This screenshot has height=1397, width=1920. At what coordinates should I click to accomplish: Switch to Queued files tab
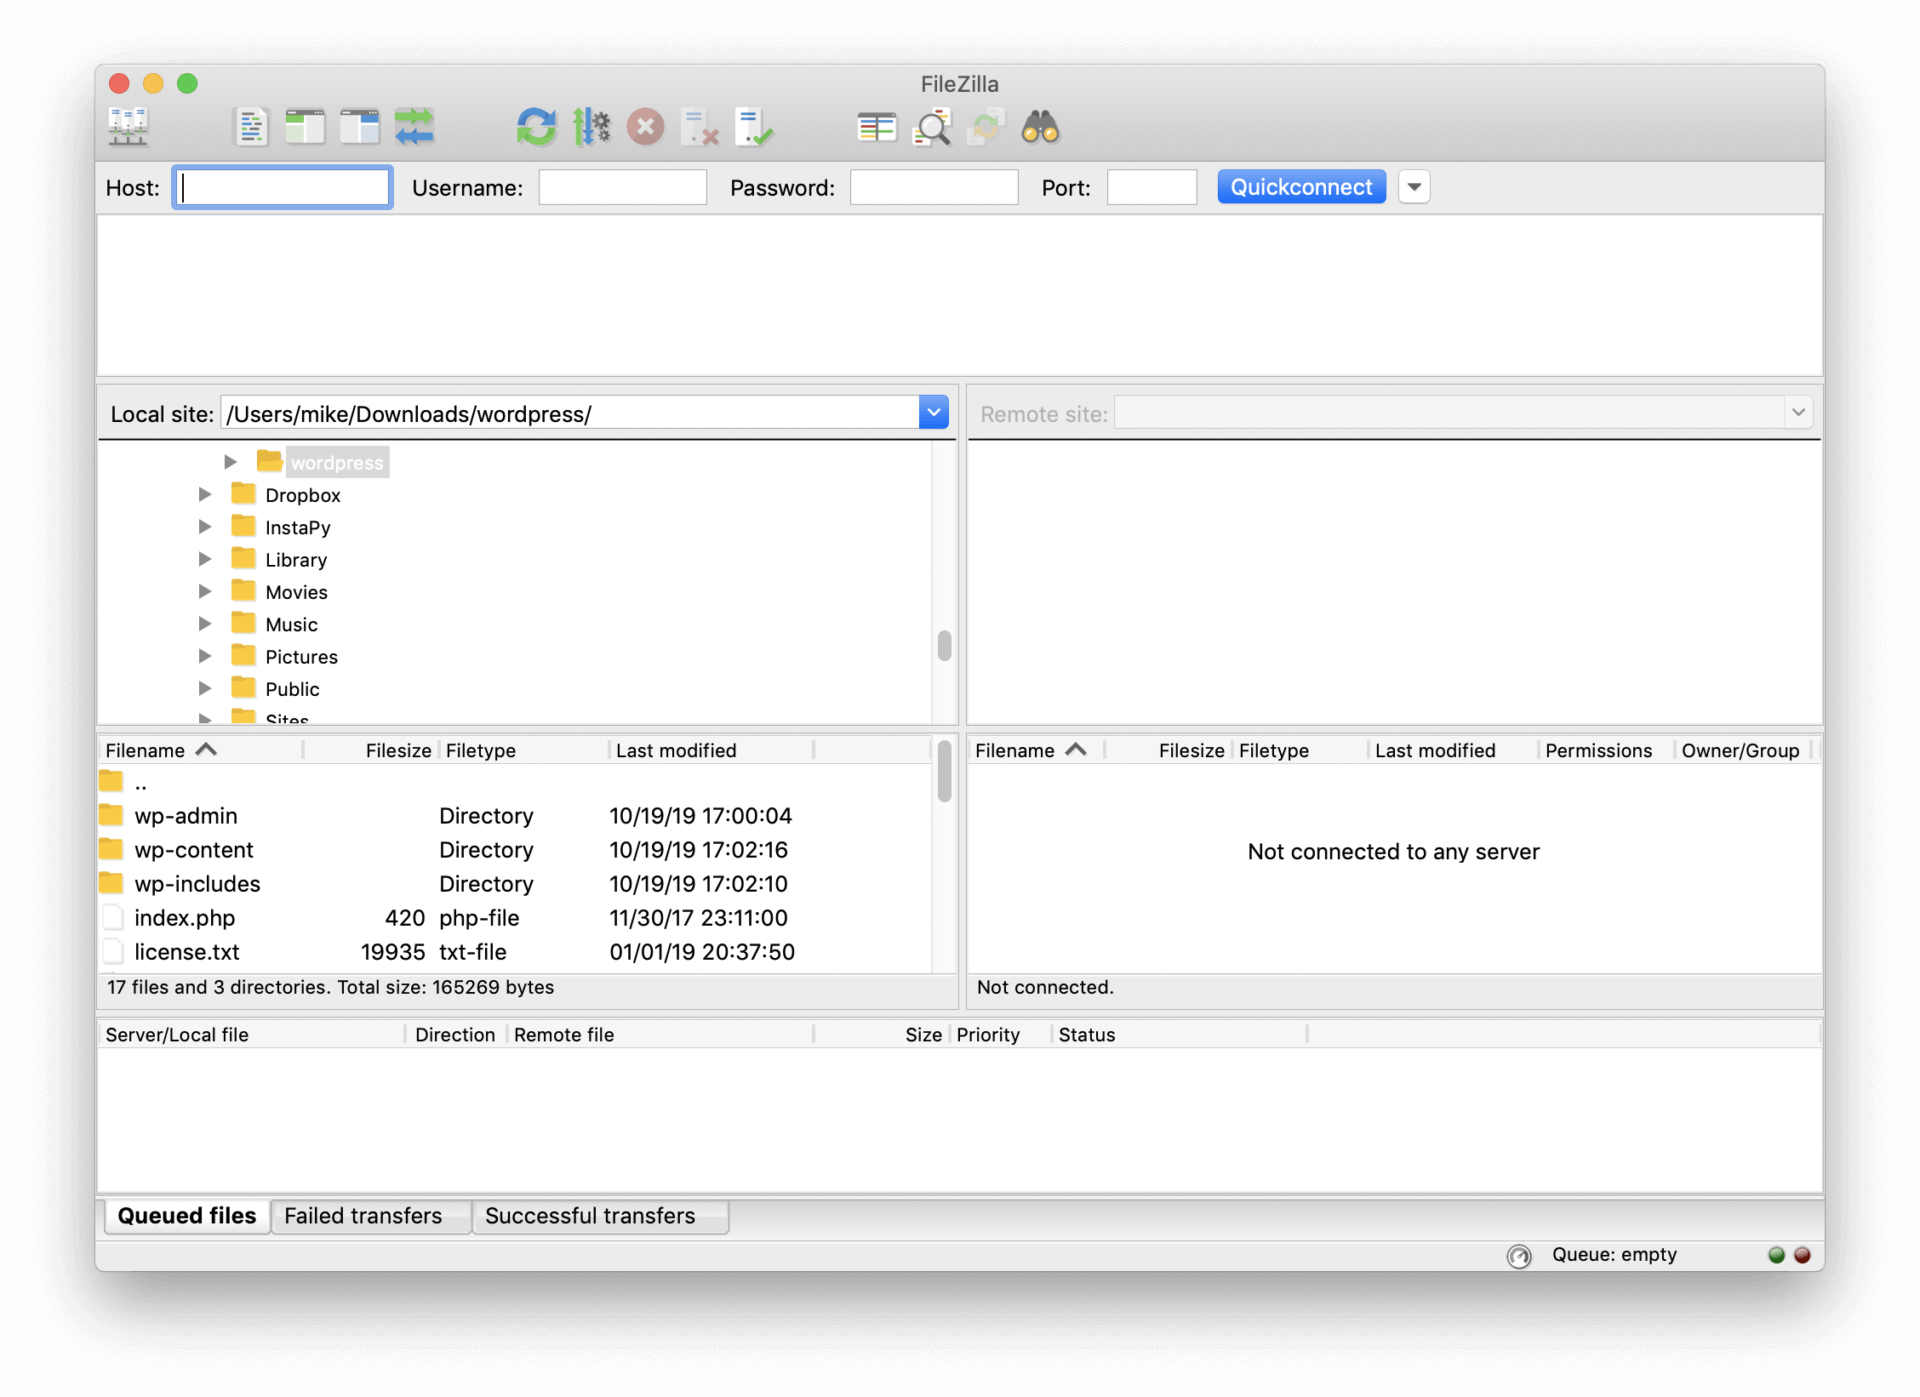187,1216
